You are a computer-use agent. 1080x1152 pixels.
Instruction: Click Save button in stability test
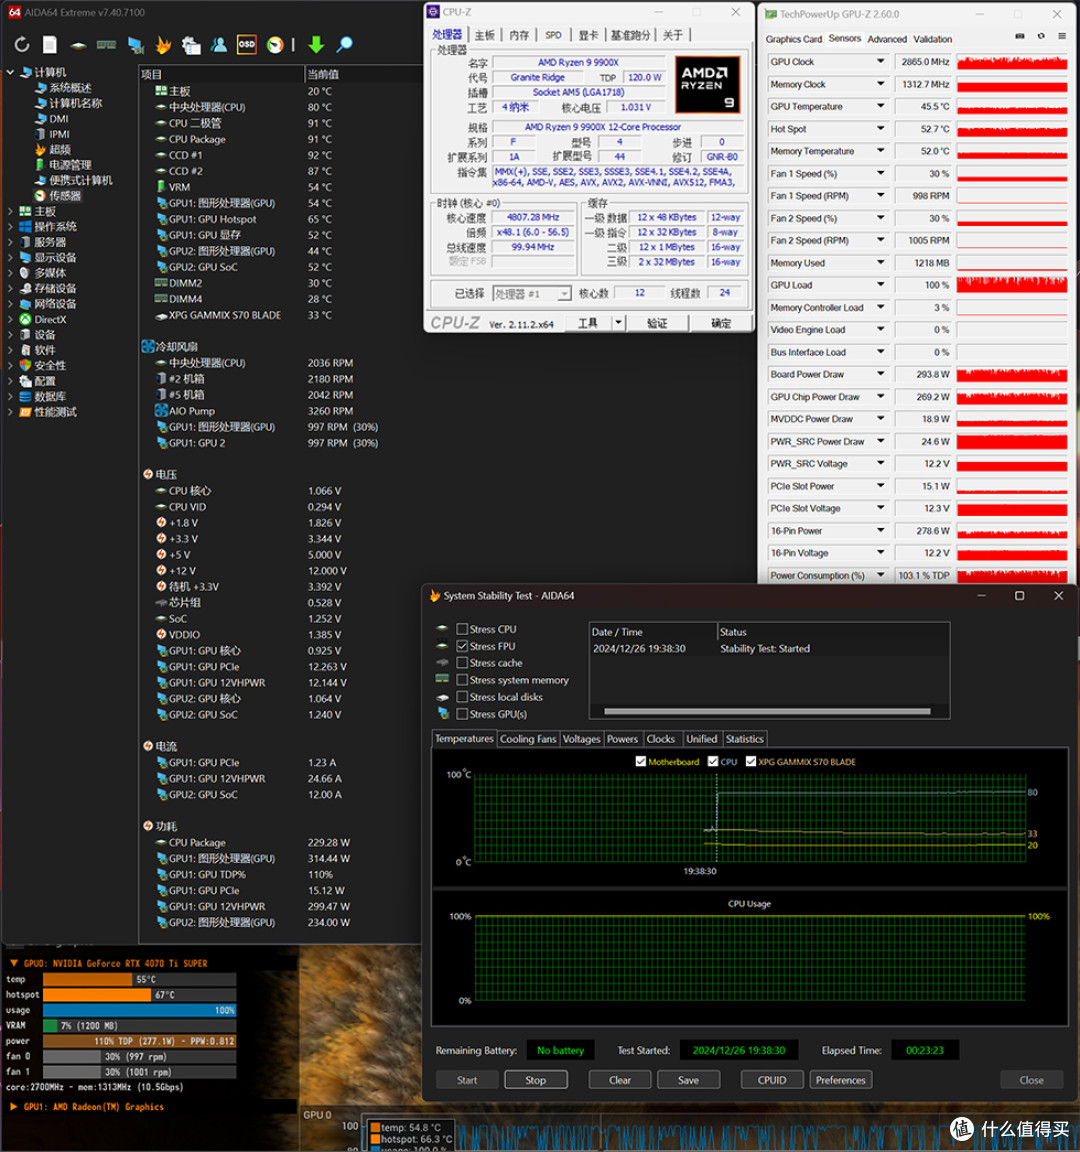point(688,1080)
